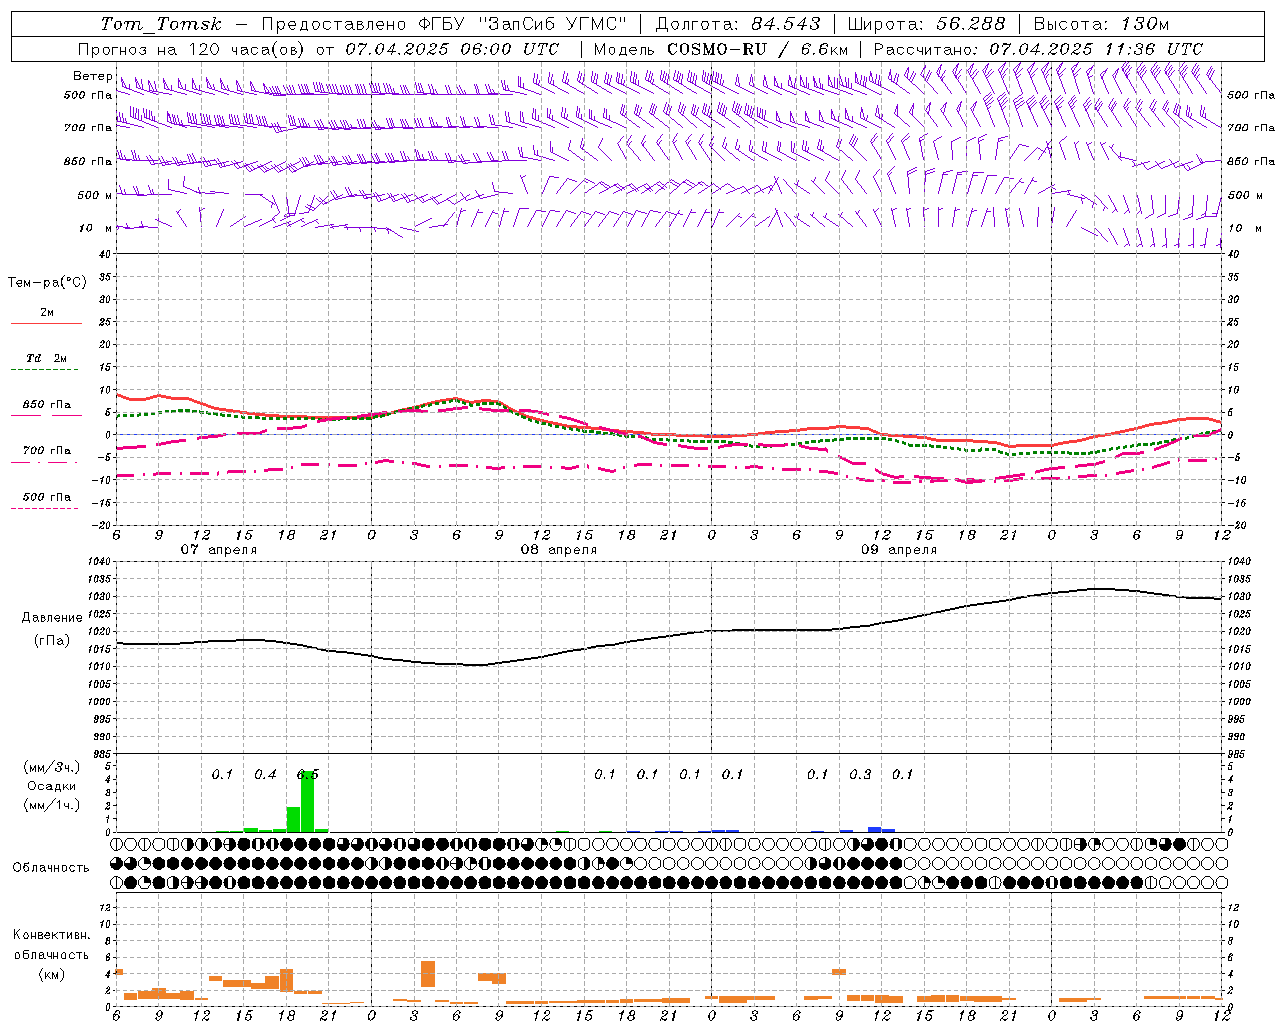Select the Тем-ра(°C) temperature axis label
This screenshot has width=1280, height=1024.
[x=47, y=282]
